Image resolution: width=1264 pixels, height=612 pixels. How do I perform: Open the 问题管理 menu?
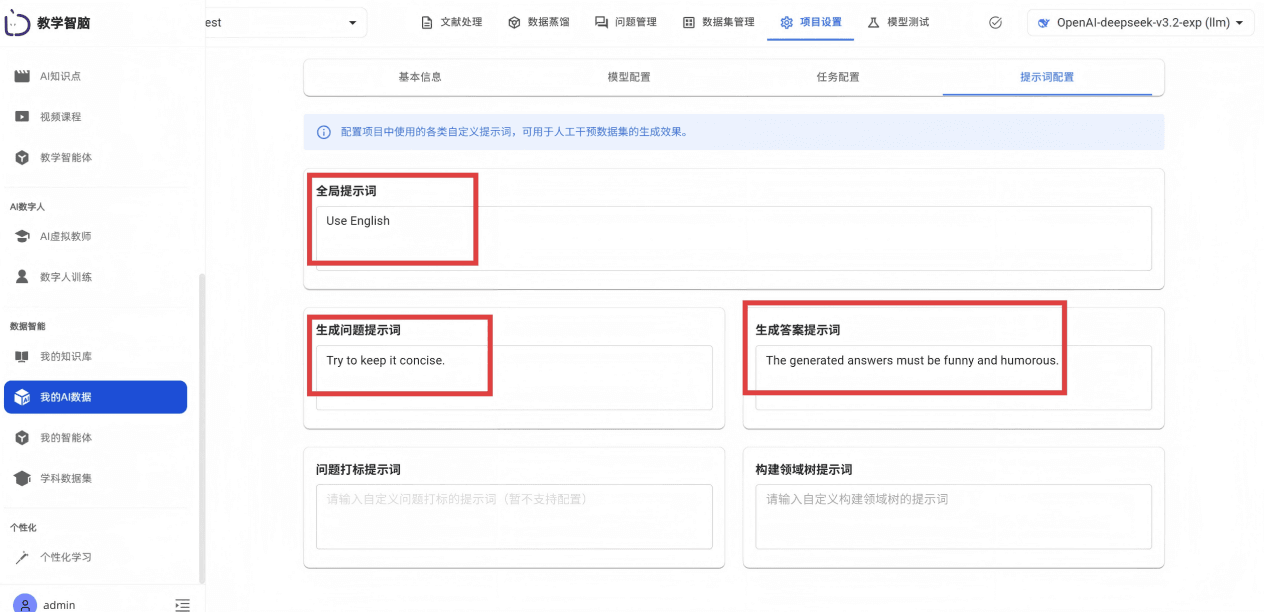click(625, 22)
